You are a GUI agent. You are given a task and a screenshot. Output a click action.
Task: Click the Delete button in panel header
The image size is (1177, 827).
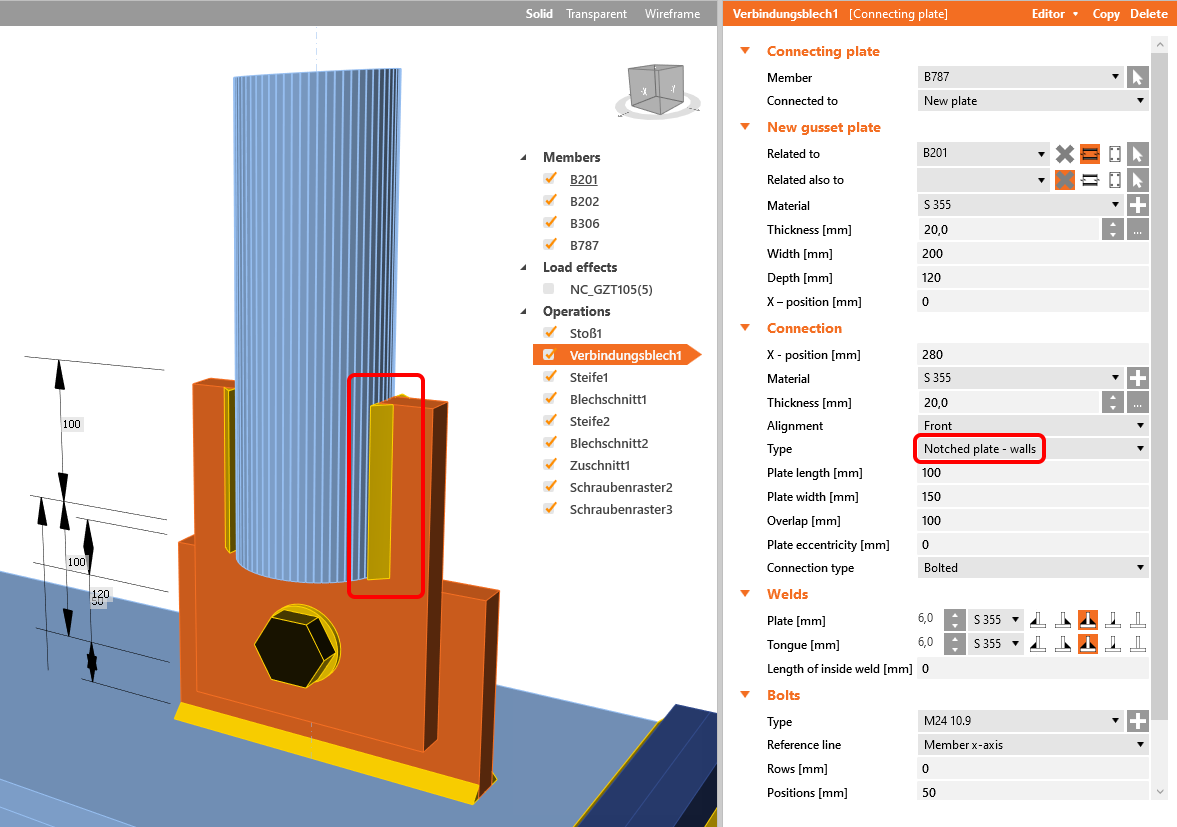(1148, 14)
